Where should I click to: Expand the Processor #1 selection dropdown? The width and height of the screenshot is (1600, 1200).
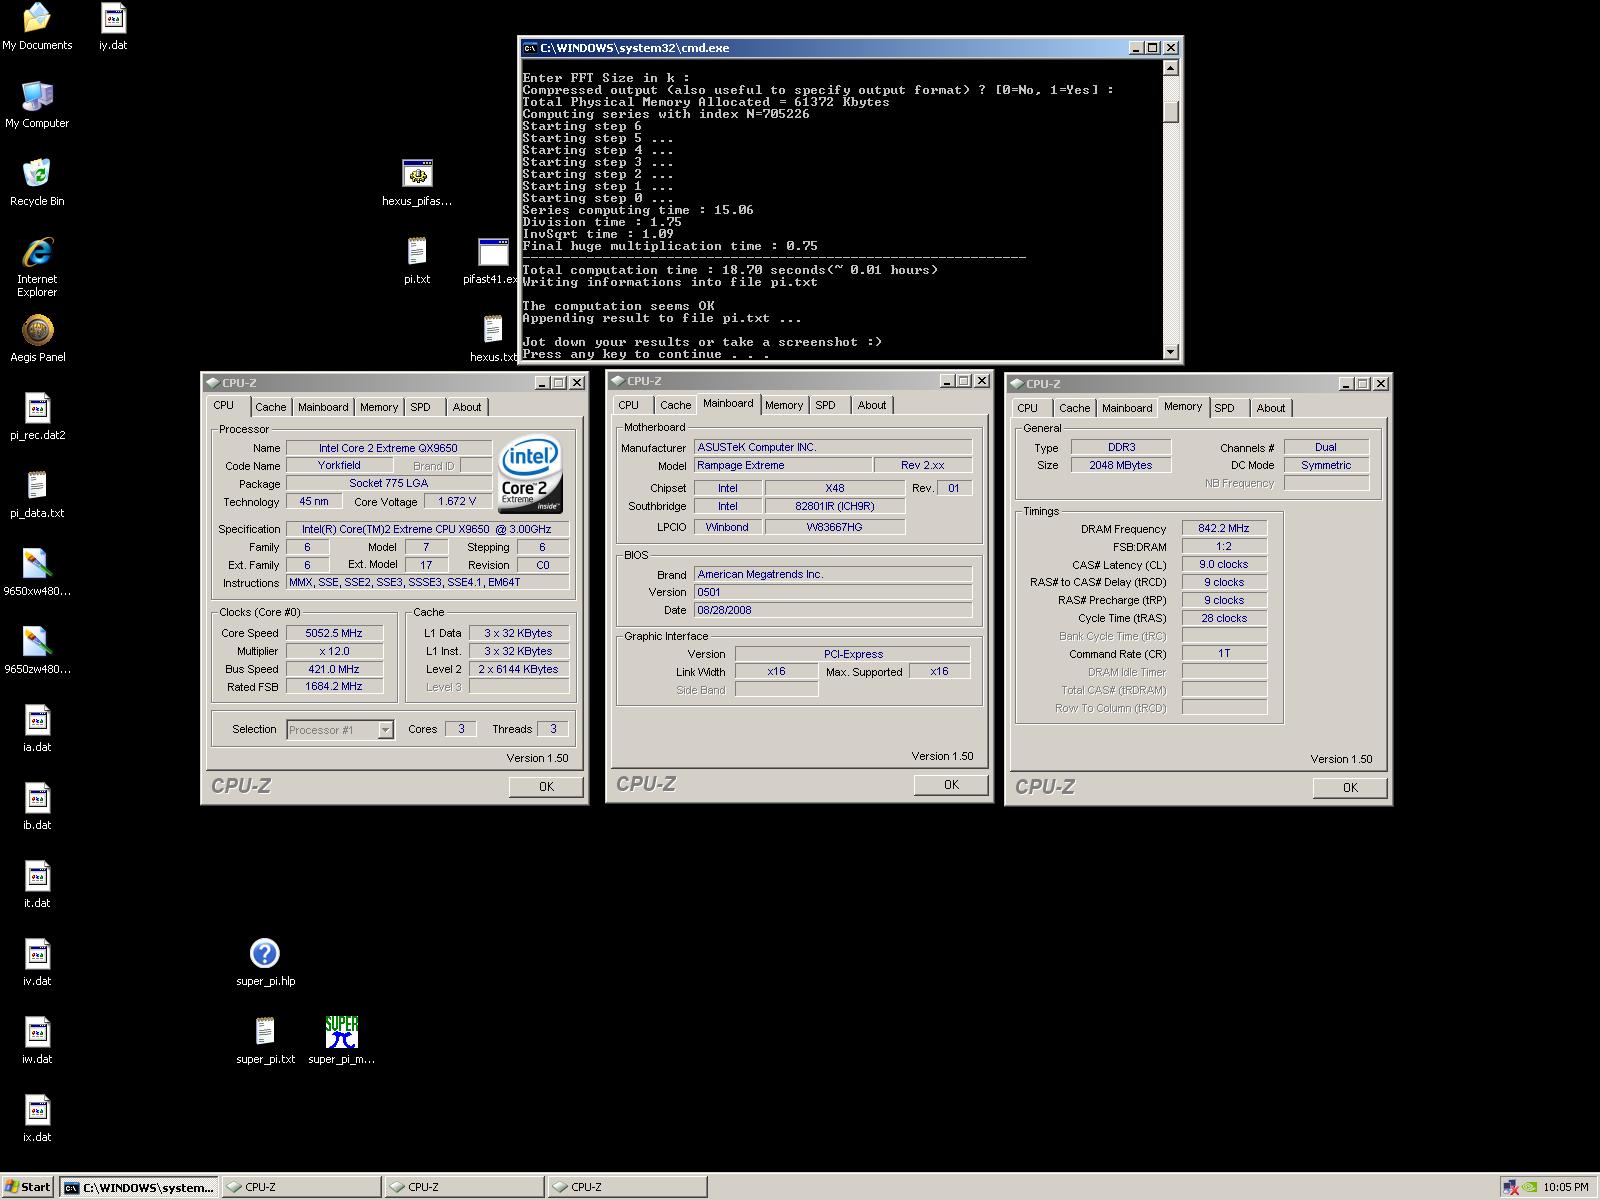click(x=385, y=730)
